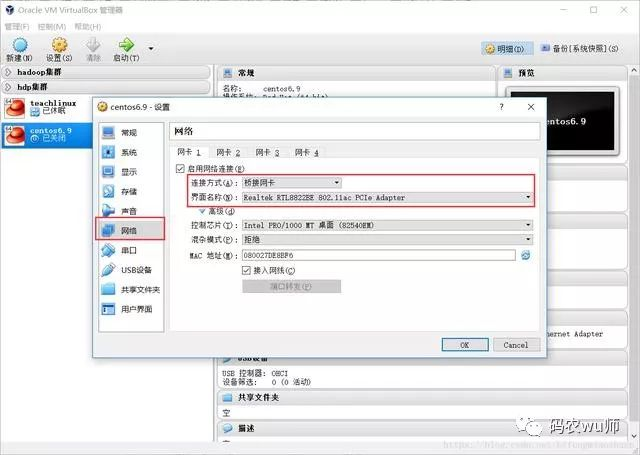The image size is (640, 455).
Task: Click the 预览 section header icon
Action: (508, 73)
